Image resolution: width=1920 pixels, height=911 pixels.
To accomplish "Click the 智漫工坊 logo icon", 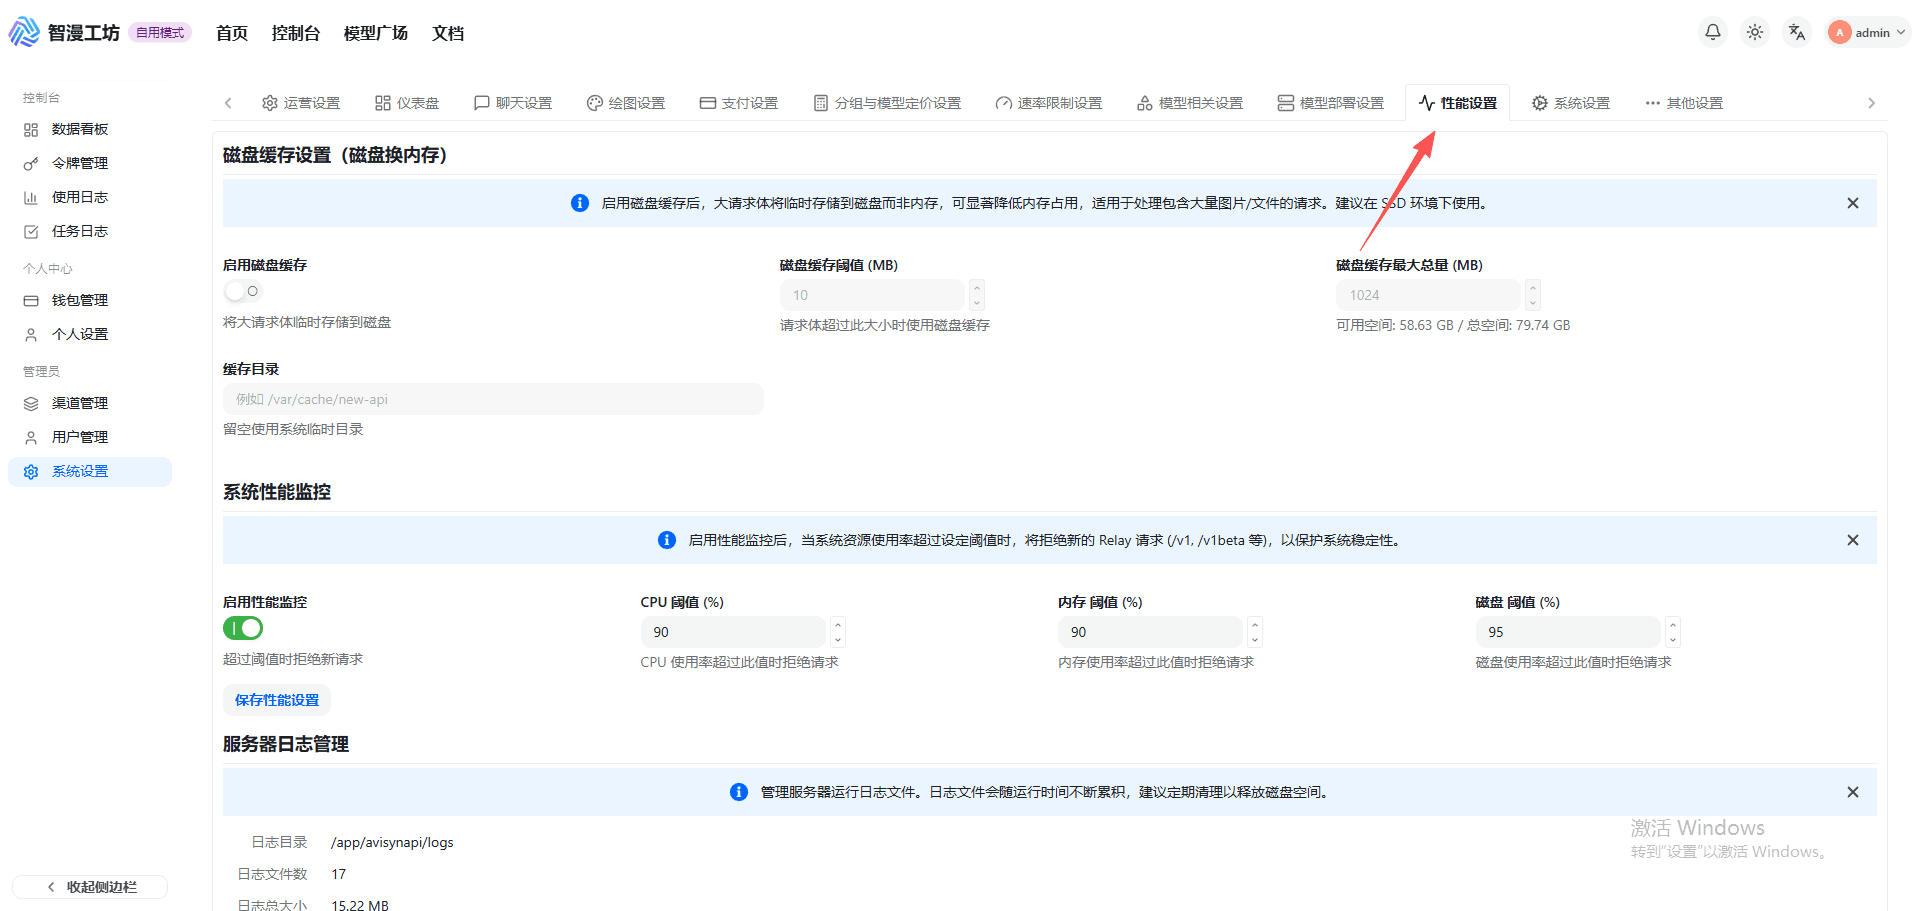I will coord(24,32).
